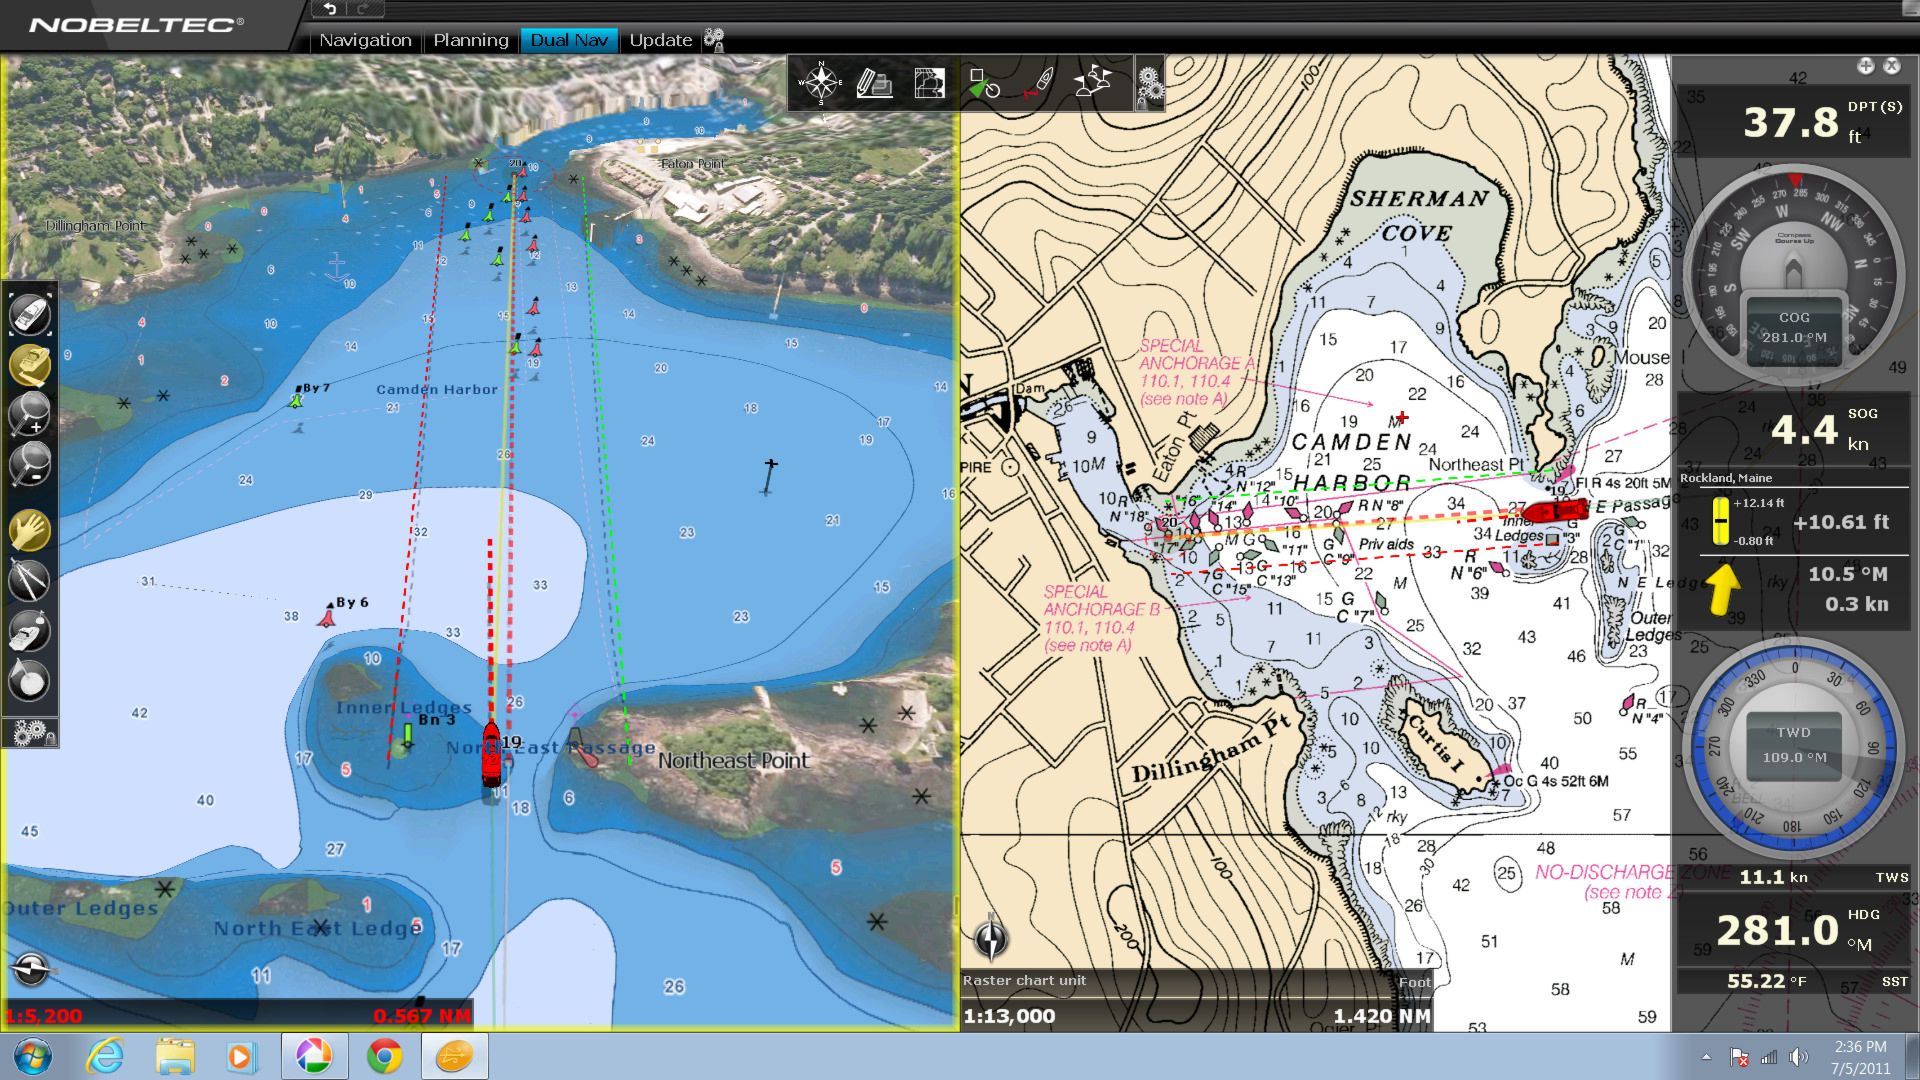1920x1080 pixels.
Task: Click the vessel tracking boat icon
Action: tap(1039, 83)
